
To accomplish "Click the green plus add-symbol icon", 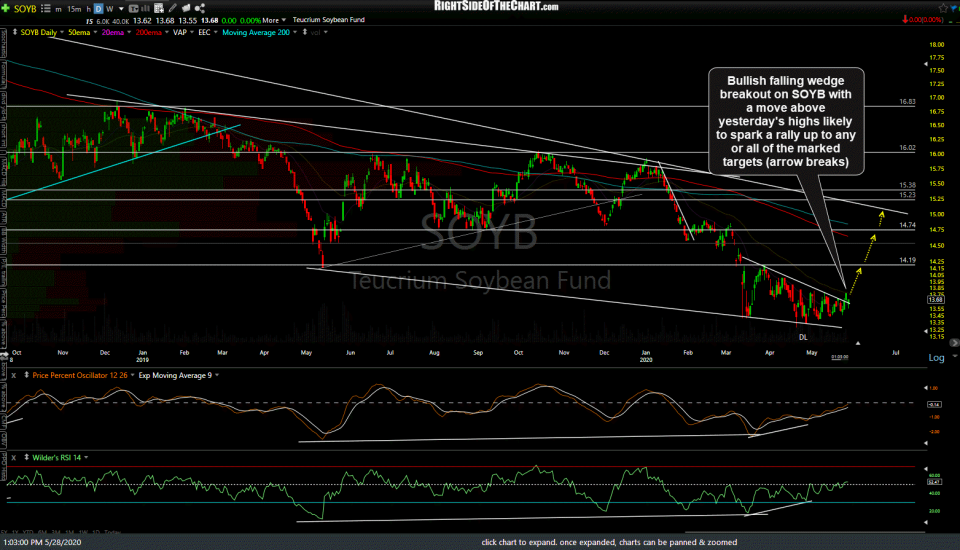I will pyautogui.click(x=6, y=9).
